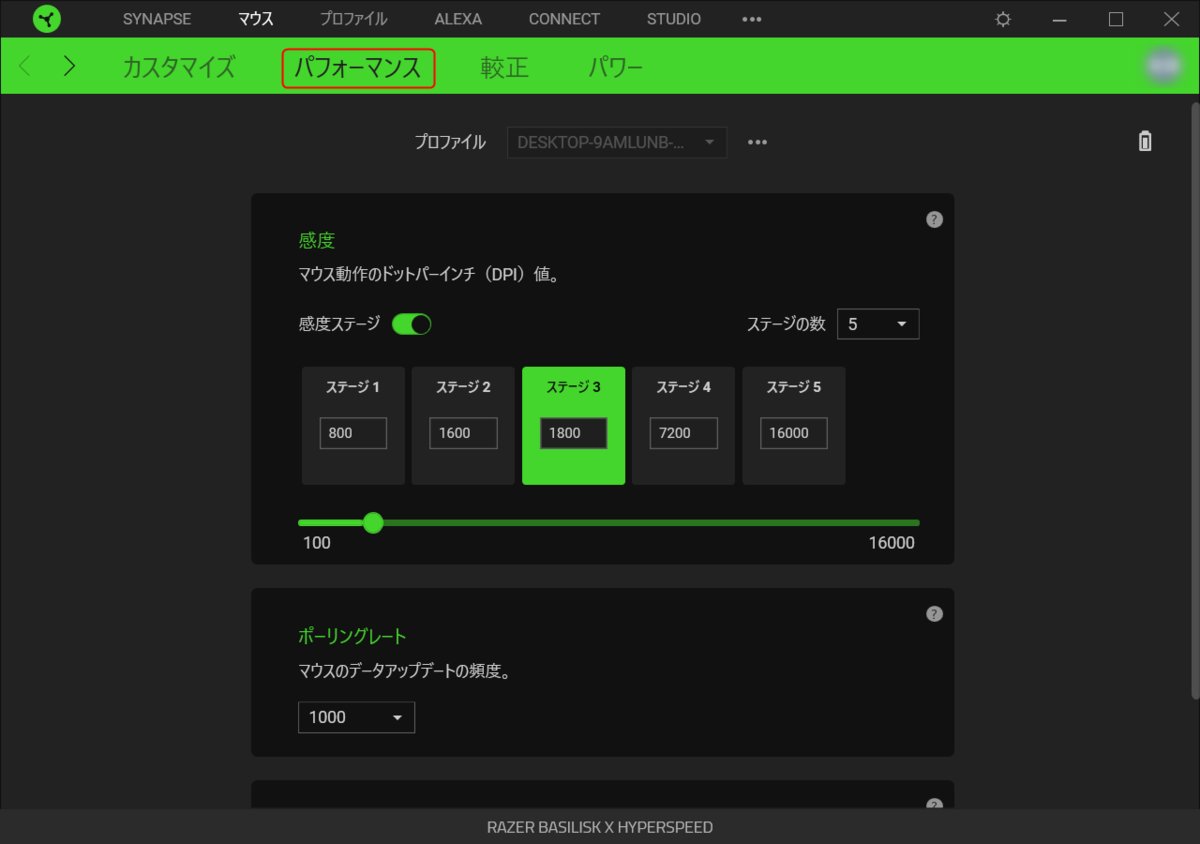Click the forward navigation arrow
Image resolution: width=1200 pixels, height=844 pixels.
68,66
